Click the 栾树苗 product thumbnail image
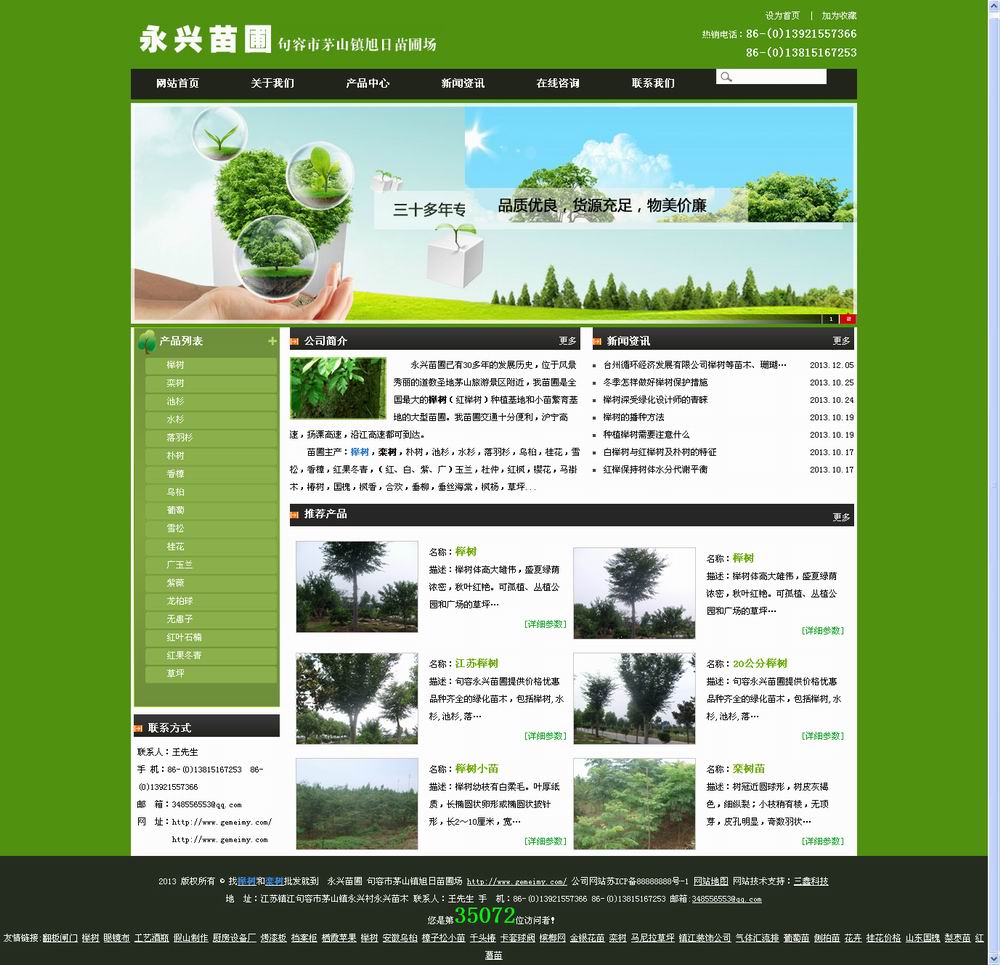 (634, 804)
